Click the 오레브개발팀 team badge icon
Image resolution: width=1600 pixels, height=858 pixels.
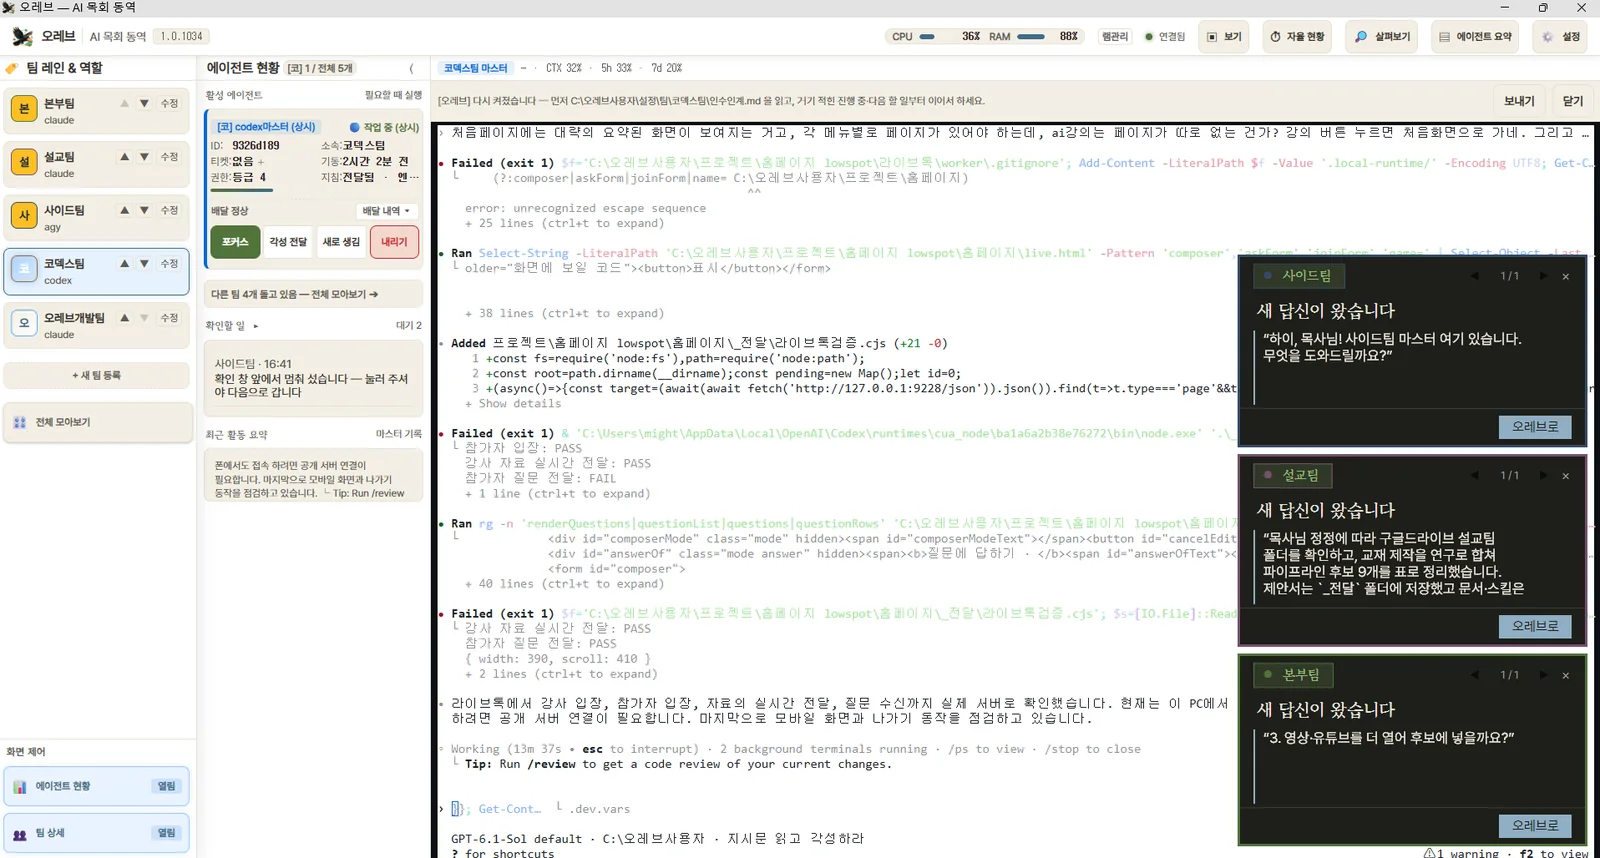click(x=24, y=324)
